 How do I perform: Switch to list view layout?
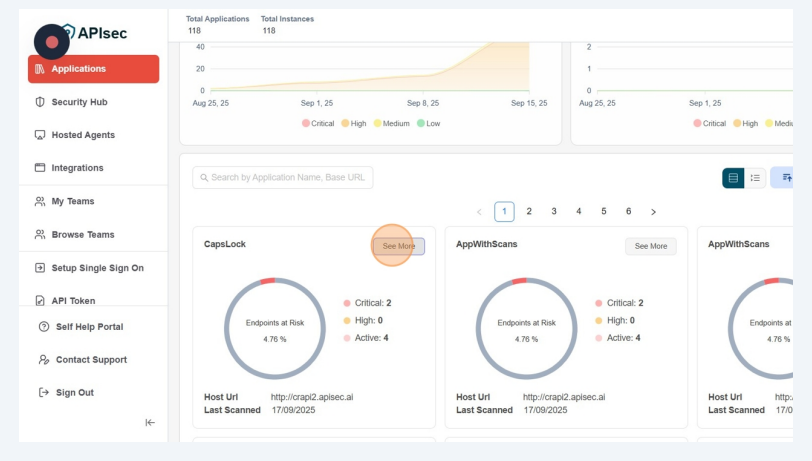tap(756, 178)
